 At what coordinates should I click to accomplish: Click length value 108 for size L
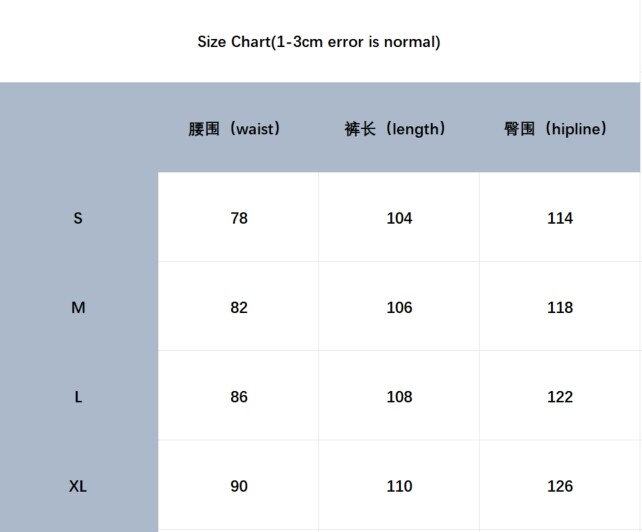click(x=399, y=397)
